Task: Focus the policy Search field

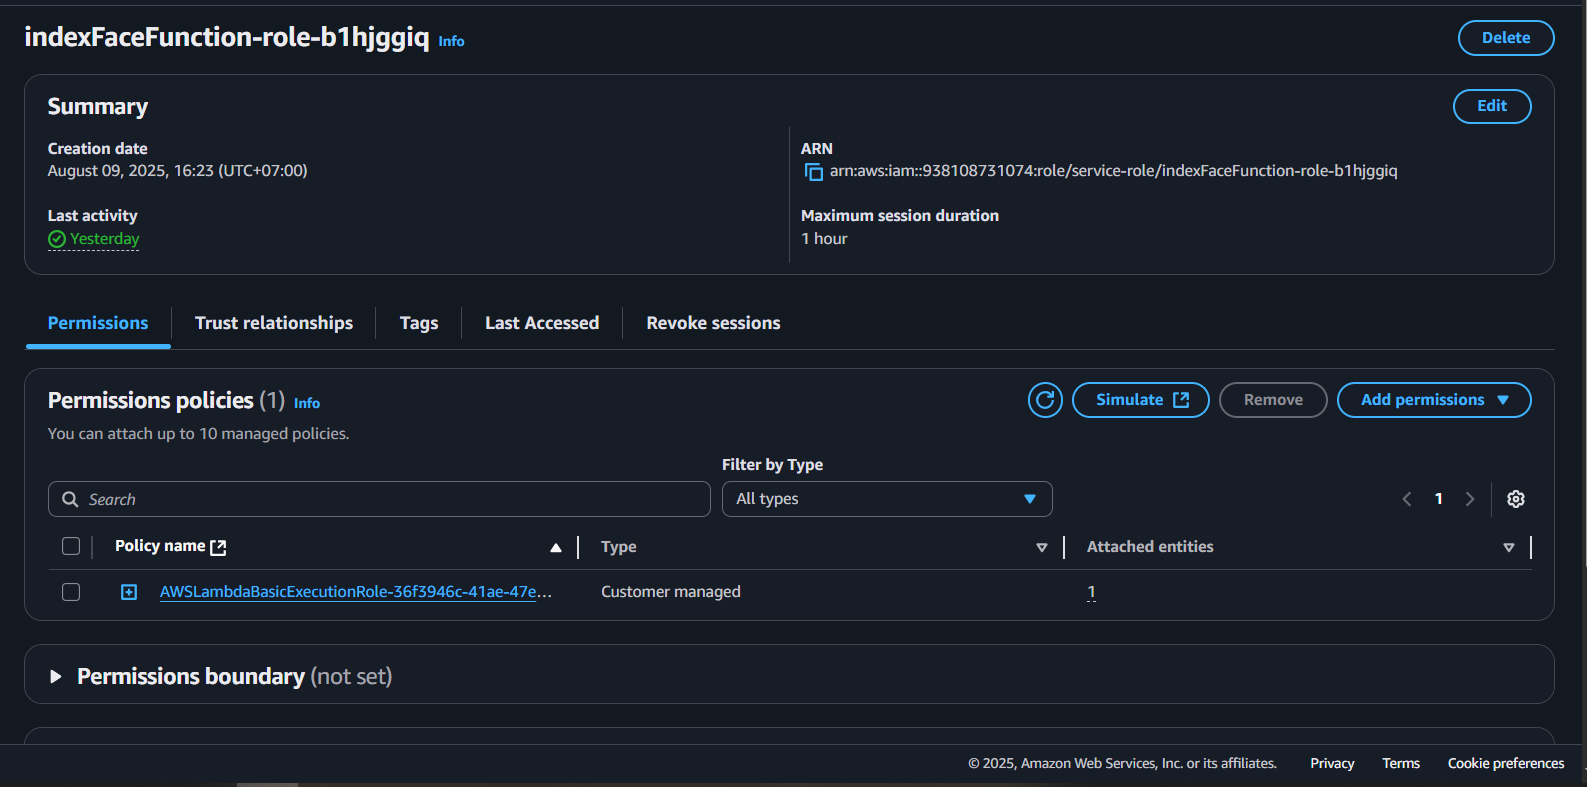Action: (379, 499)
